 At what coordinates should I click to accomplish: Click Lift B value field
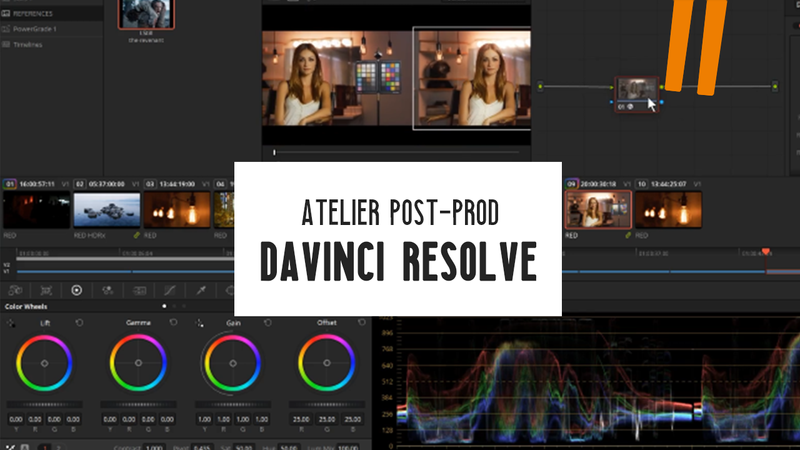[73, 419]
